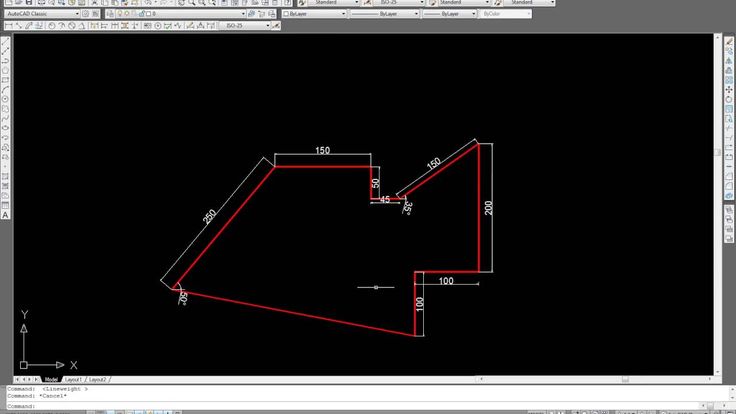Click the drawing area horizontal scrollbar
The width and height of the screenshot is (736, 414).
point(594,379)
